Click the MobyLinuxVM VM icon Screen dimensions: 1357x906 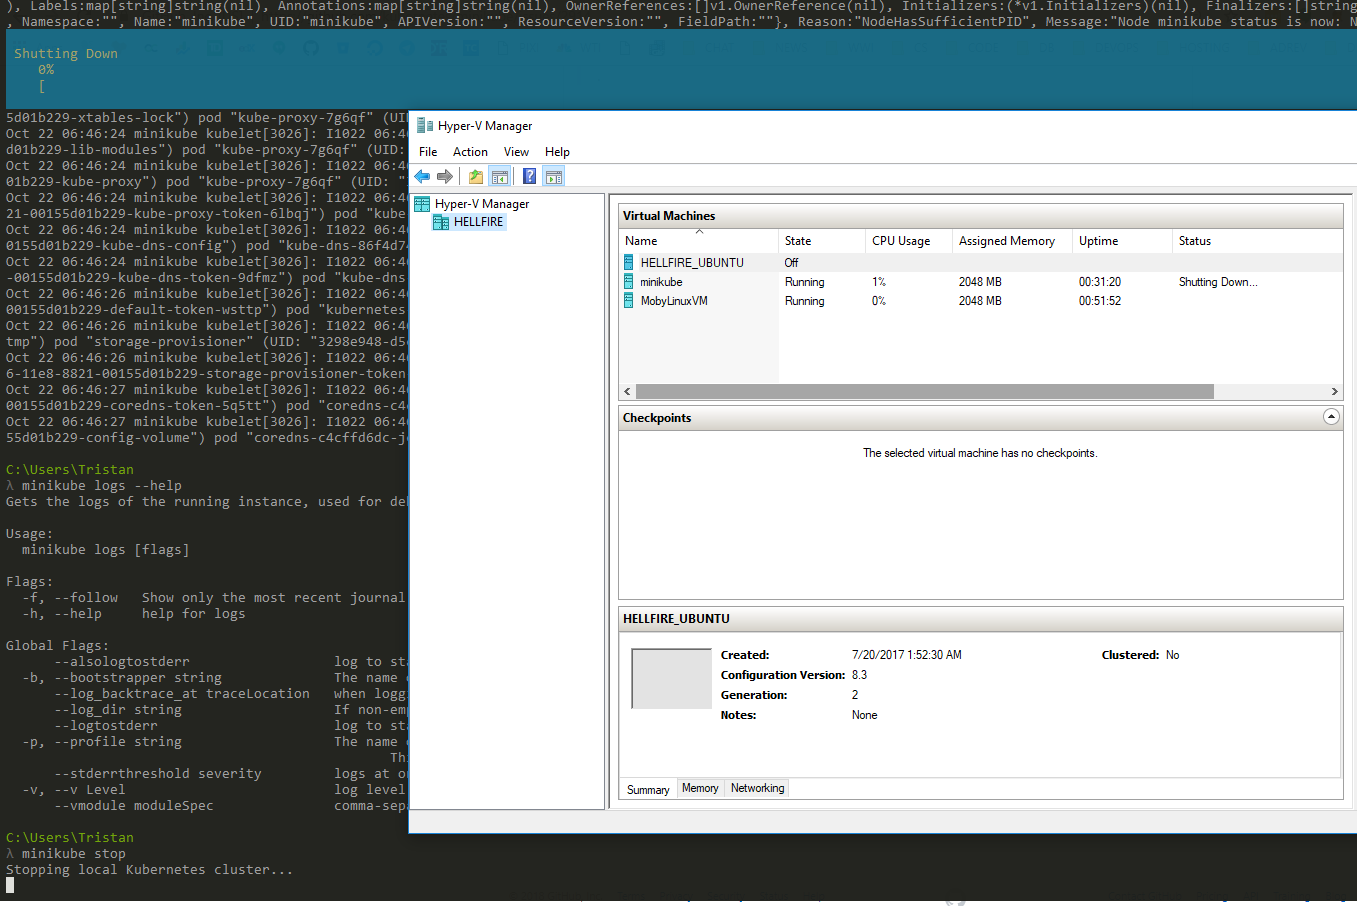(x=629, y=301)
